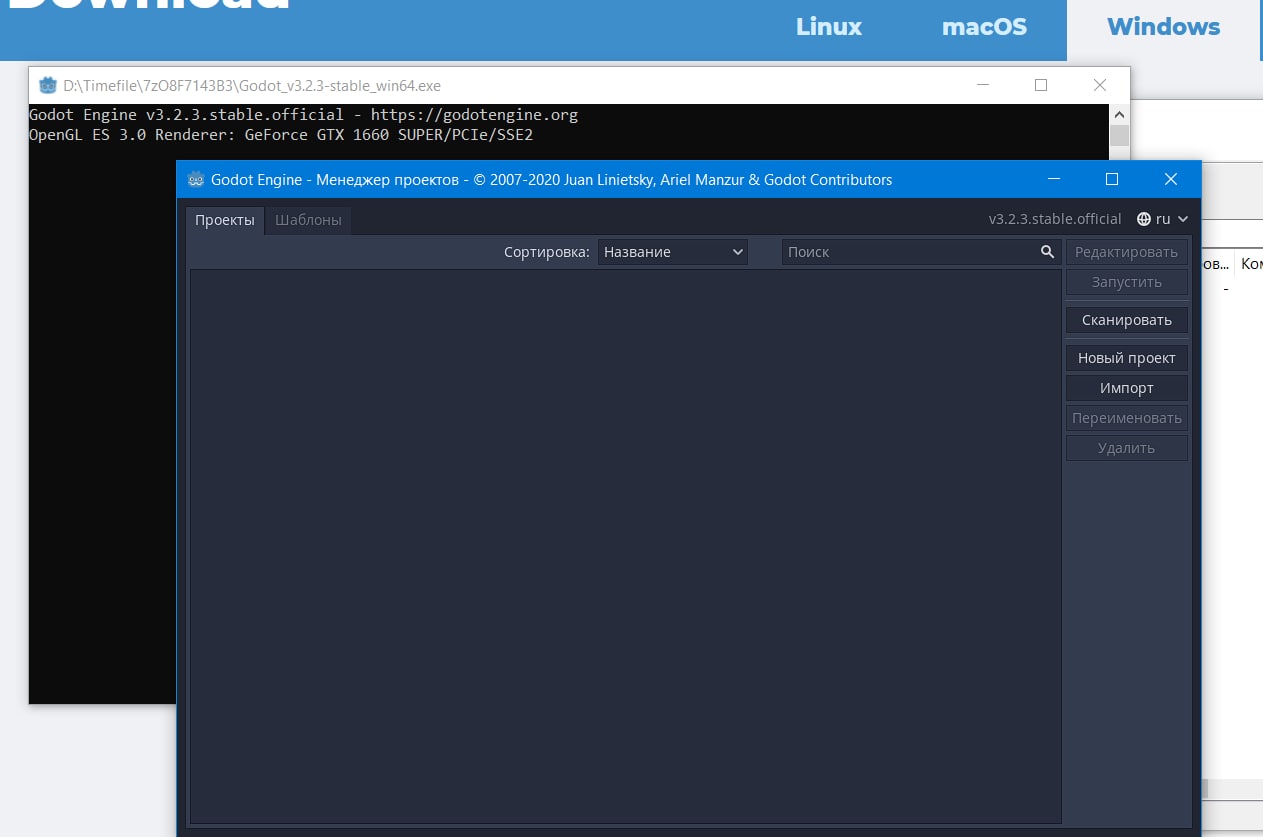Click the v3.2.3.stable.official version label

pos(1055,219)
